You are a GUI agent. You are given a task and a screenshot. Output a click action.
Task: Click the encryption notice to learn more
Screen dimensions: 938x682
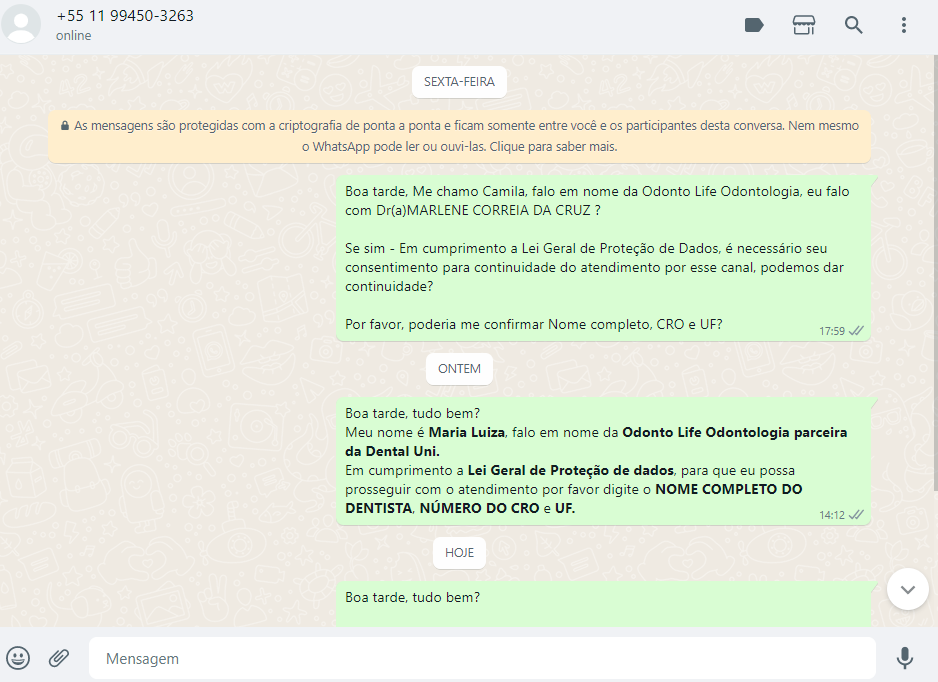(x=459, y=136)
